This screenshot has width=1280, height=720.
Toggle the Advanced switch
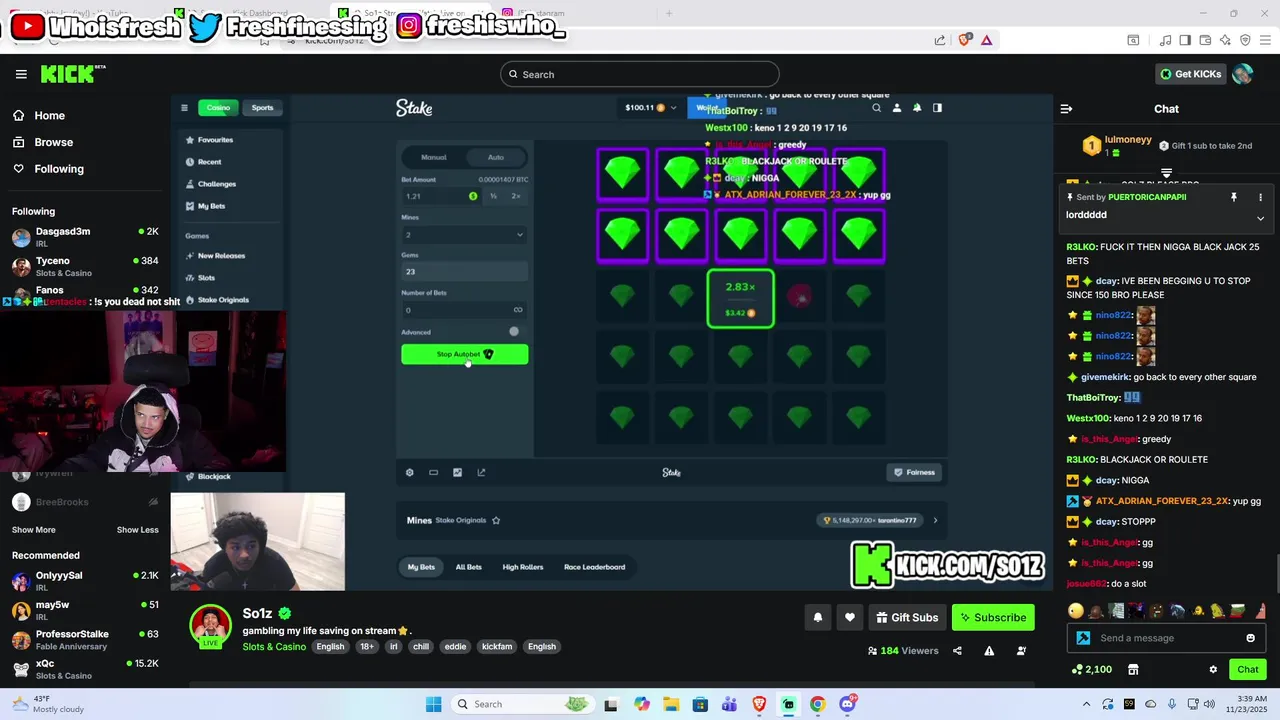[x=512, y=332]
